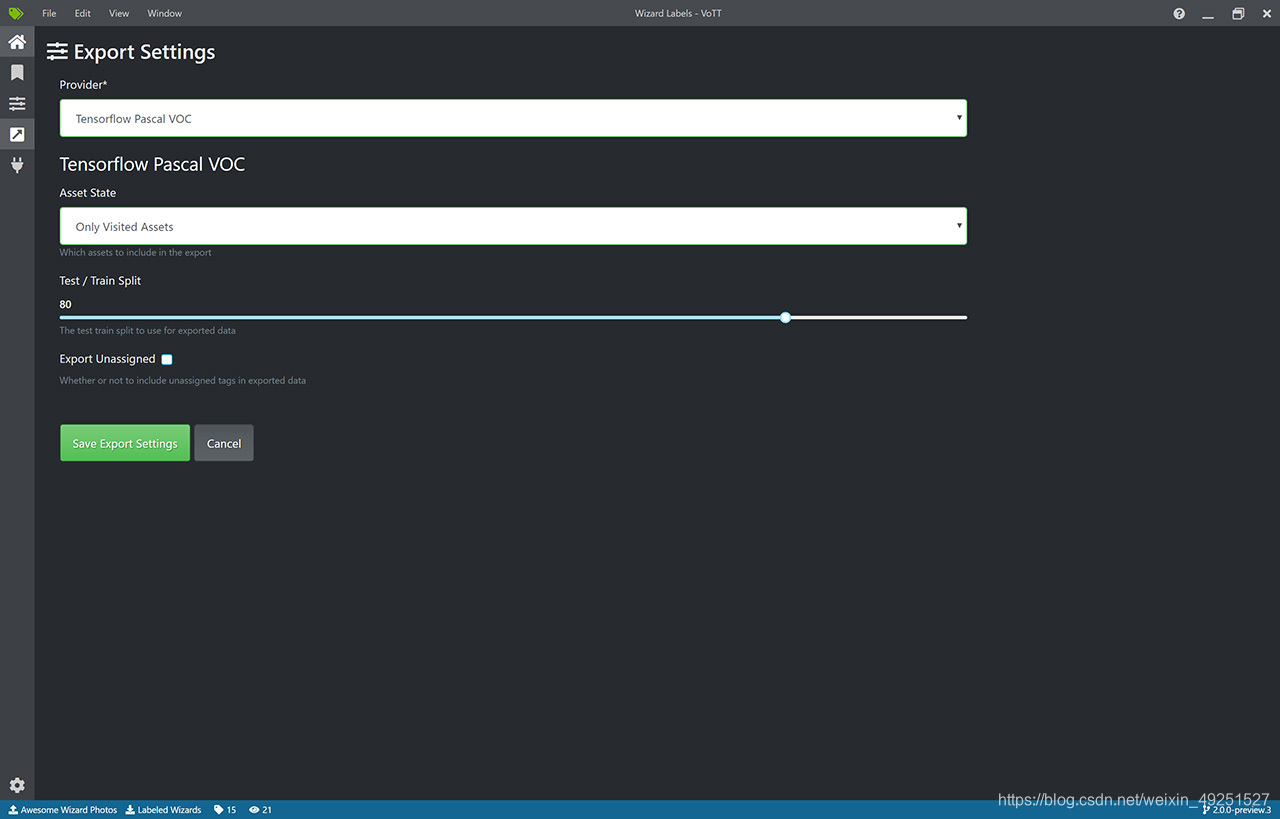
Task: Close the VoTT window
Action: (x=1266, y=14)
